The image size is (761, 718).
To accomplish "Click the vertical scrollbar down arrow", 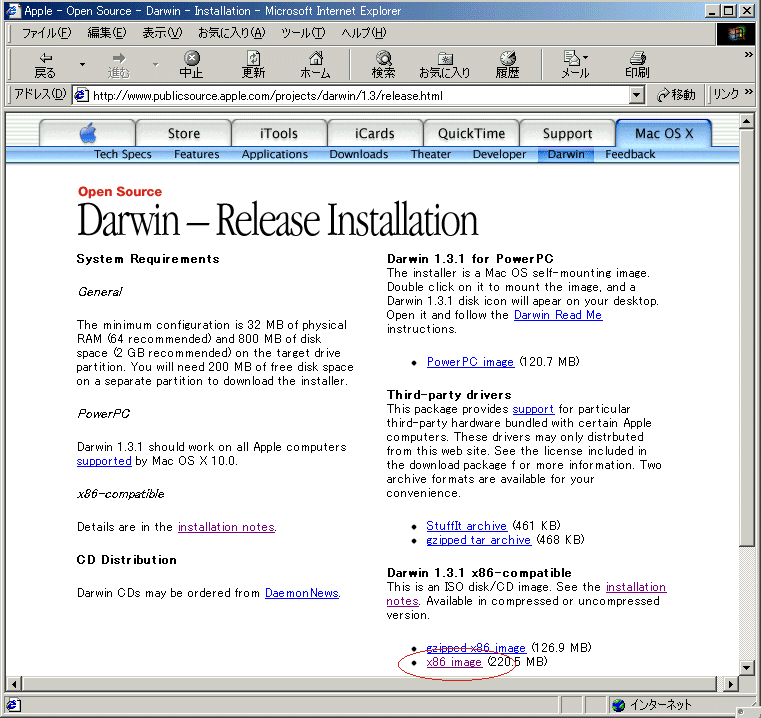I will point(747,668).
